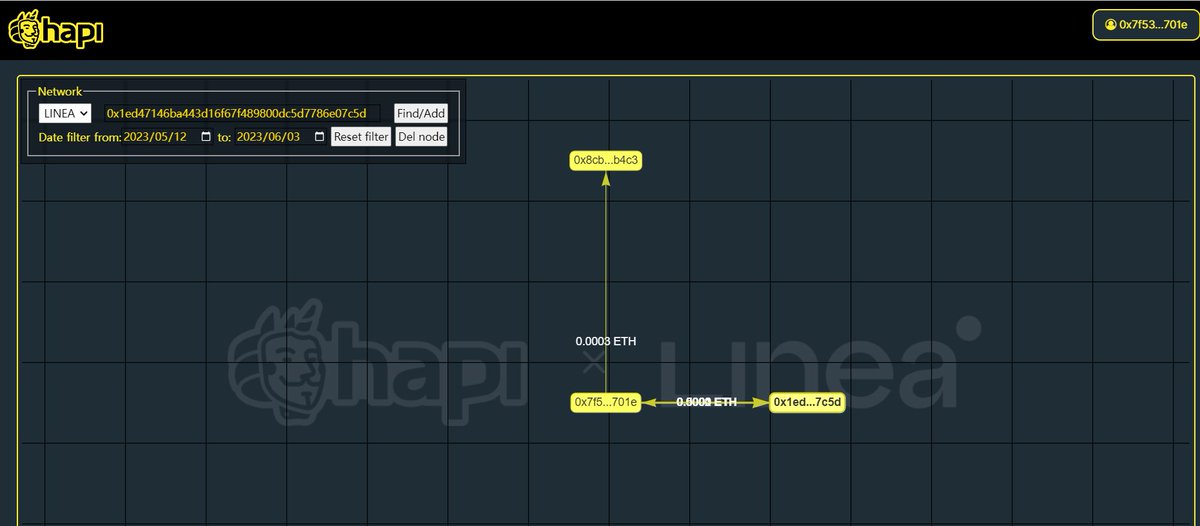This screenshot has width=1200, height=526.
Task: Select the 0x7f5...701e graph node
Action: pyautogui.click(x=606, y=402)
